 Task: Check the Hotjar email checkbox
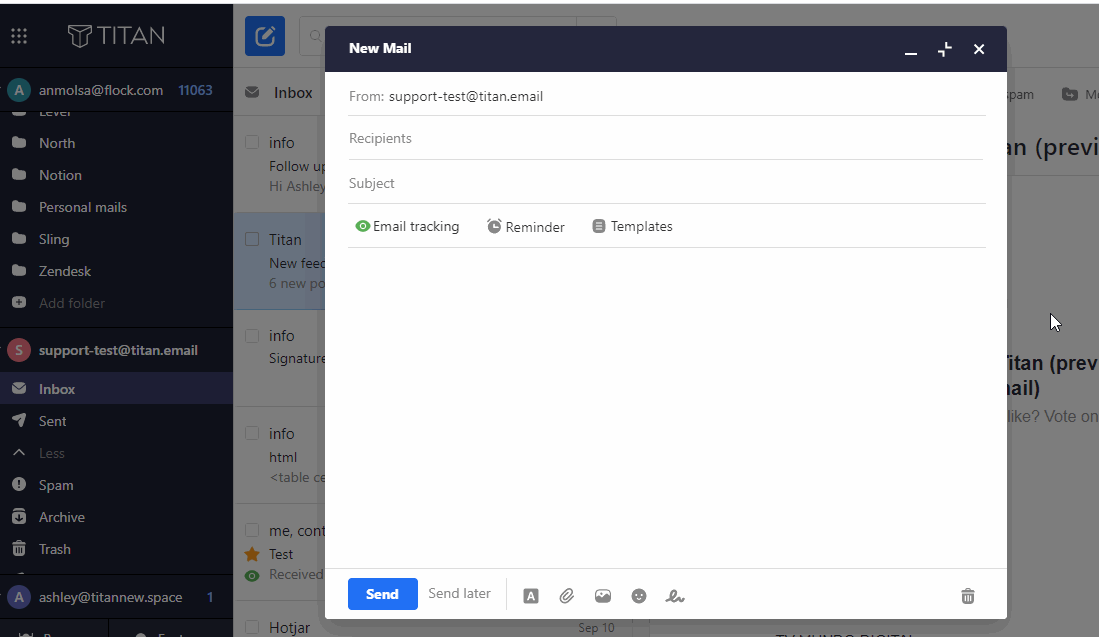click(252, 627)
